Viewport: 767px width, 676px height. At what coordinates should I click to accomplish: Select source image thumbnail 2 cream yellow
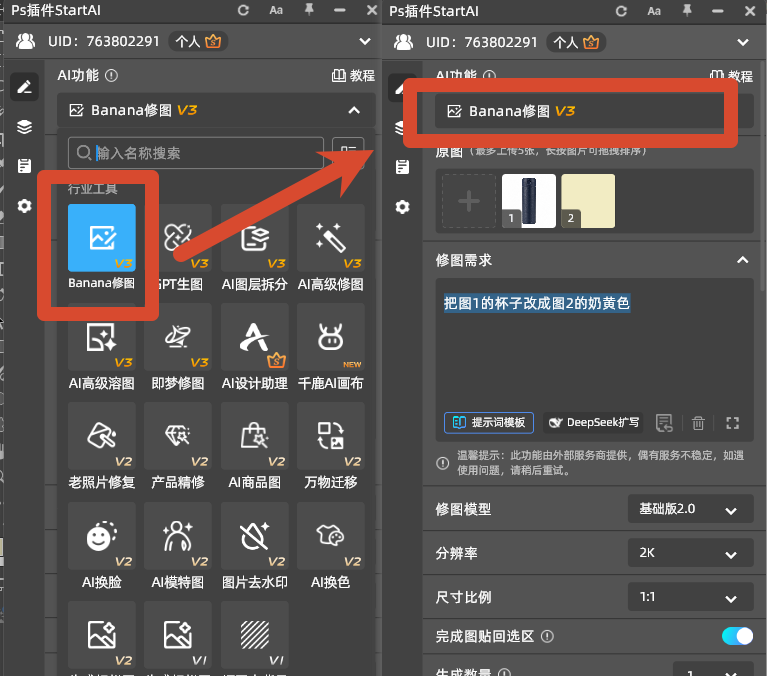[x=588, y=201]
